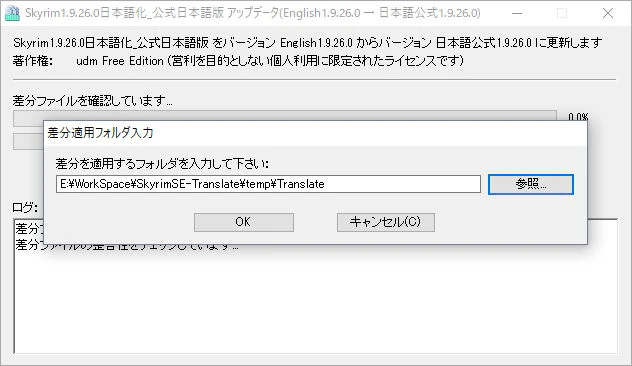Click the 参照... browse button
Viewport: 632px width, 366px height.
click(x=530, y=184)
